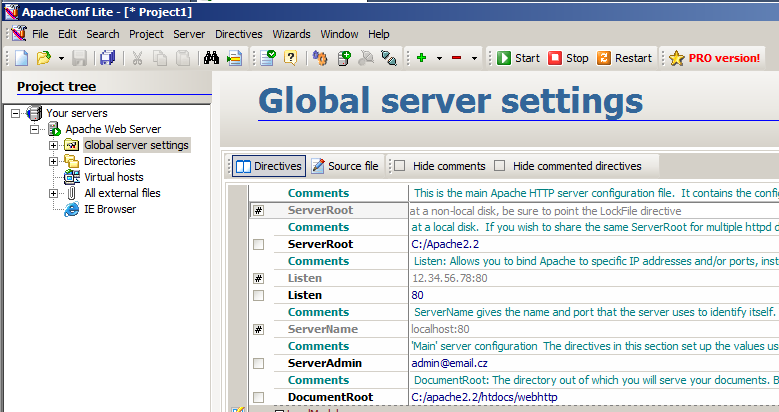Click the gears settings icon
The height and width of the screenshot is (412, 779).
[320, 58]
